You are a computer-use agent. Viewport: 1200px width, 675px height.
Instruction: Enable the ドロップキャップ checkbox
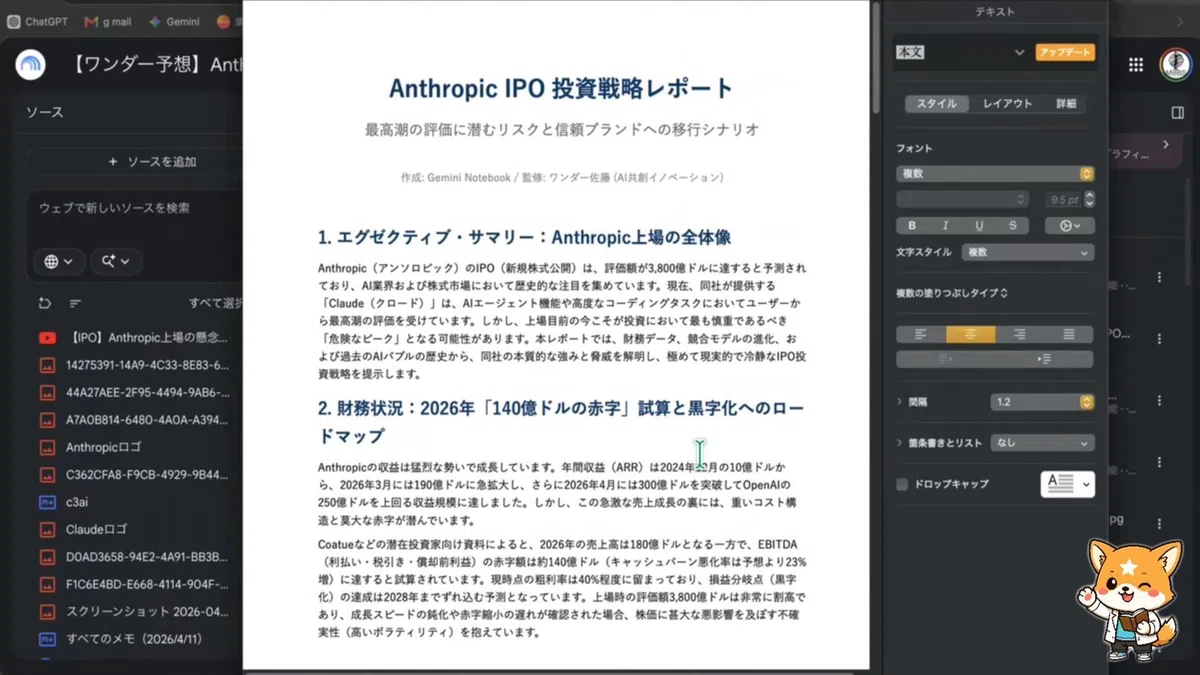[x=903, y=484]
